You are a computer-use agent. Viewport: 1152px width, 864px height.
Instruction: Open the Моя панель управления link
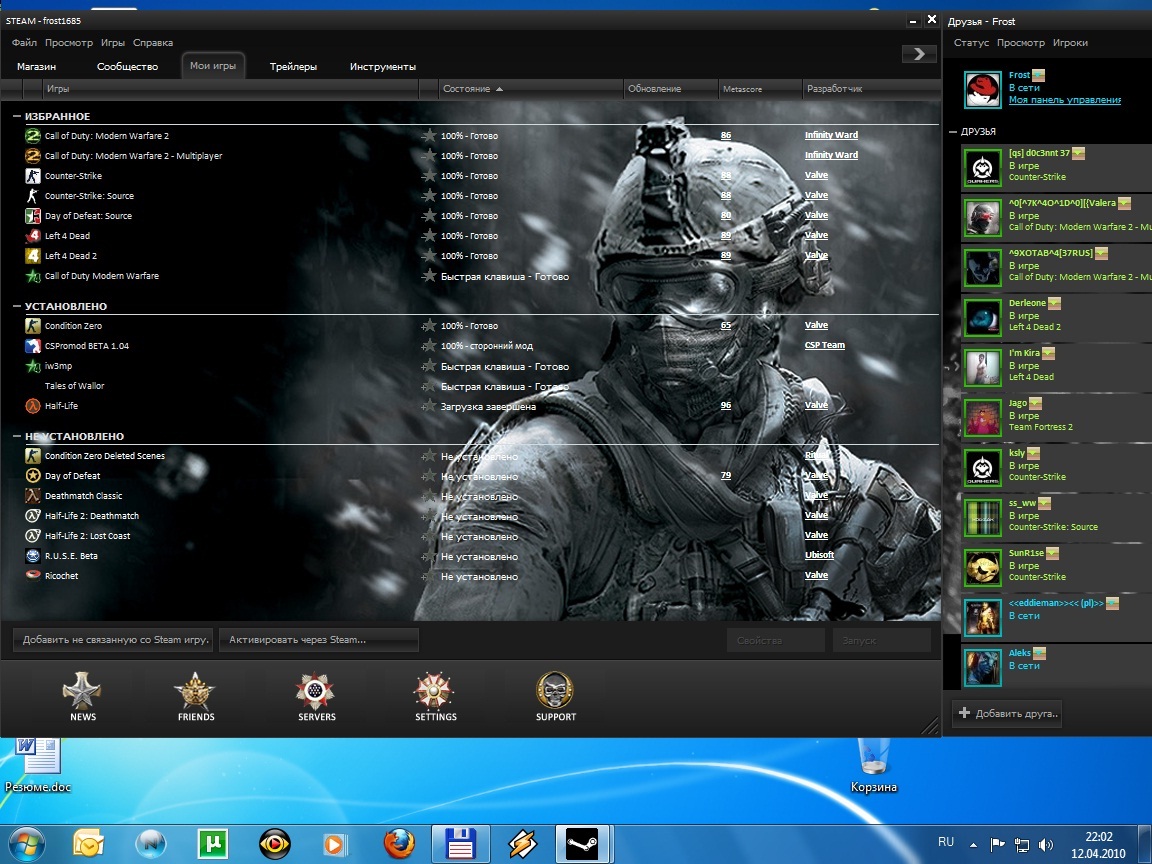1064,100
